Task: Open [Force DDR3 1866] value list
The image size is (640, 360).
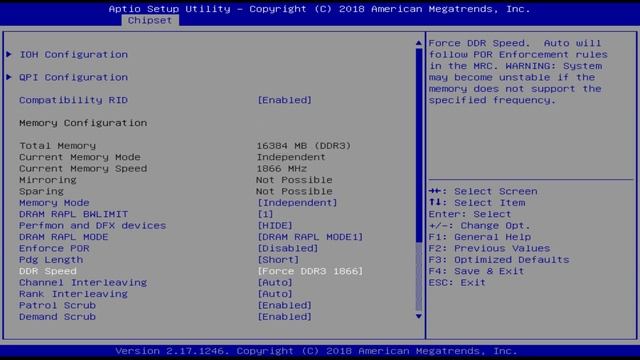Action: pos(310,271)
